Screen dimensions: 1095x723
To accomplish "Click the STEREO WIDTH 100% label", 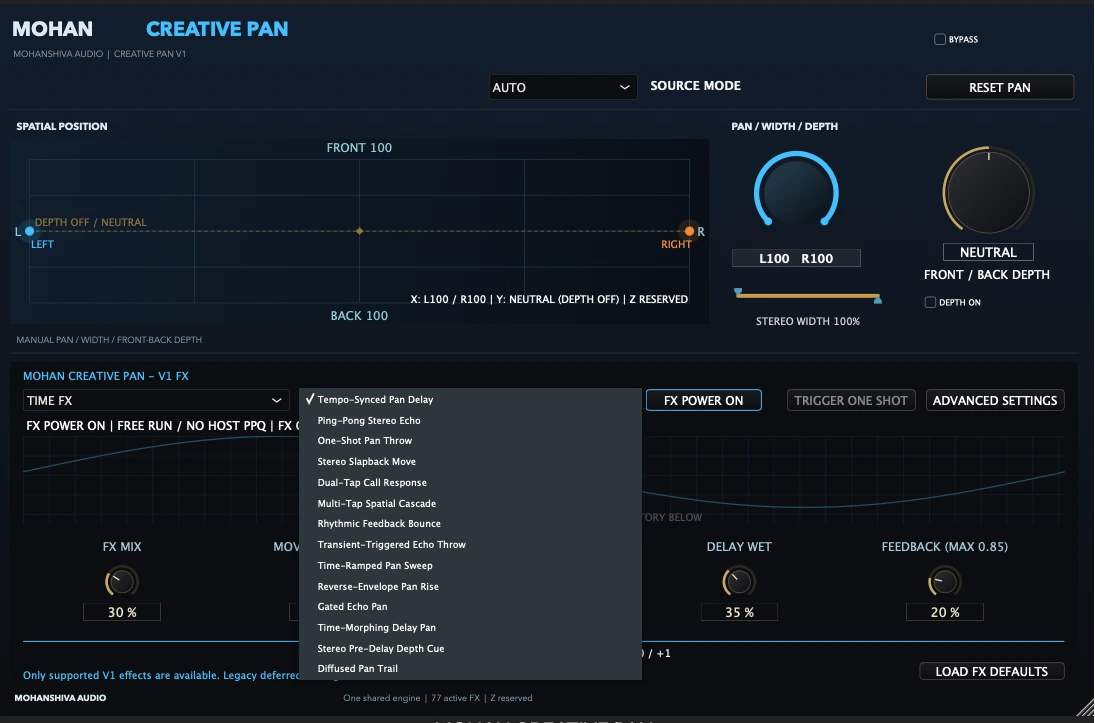I will [x=808, y=321].
